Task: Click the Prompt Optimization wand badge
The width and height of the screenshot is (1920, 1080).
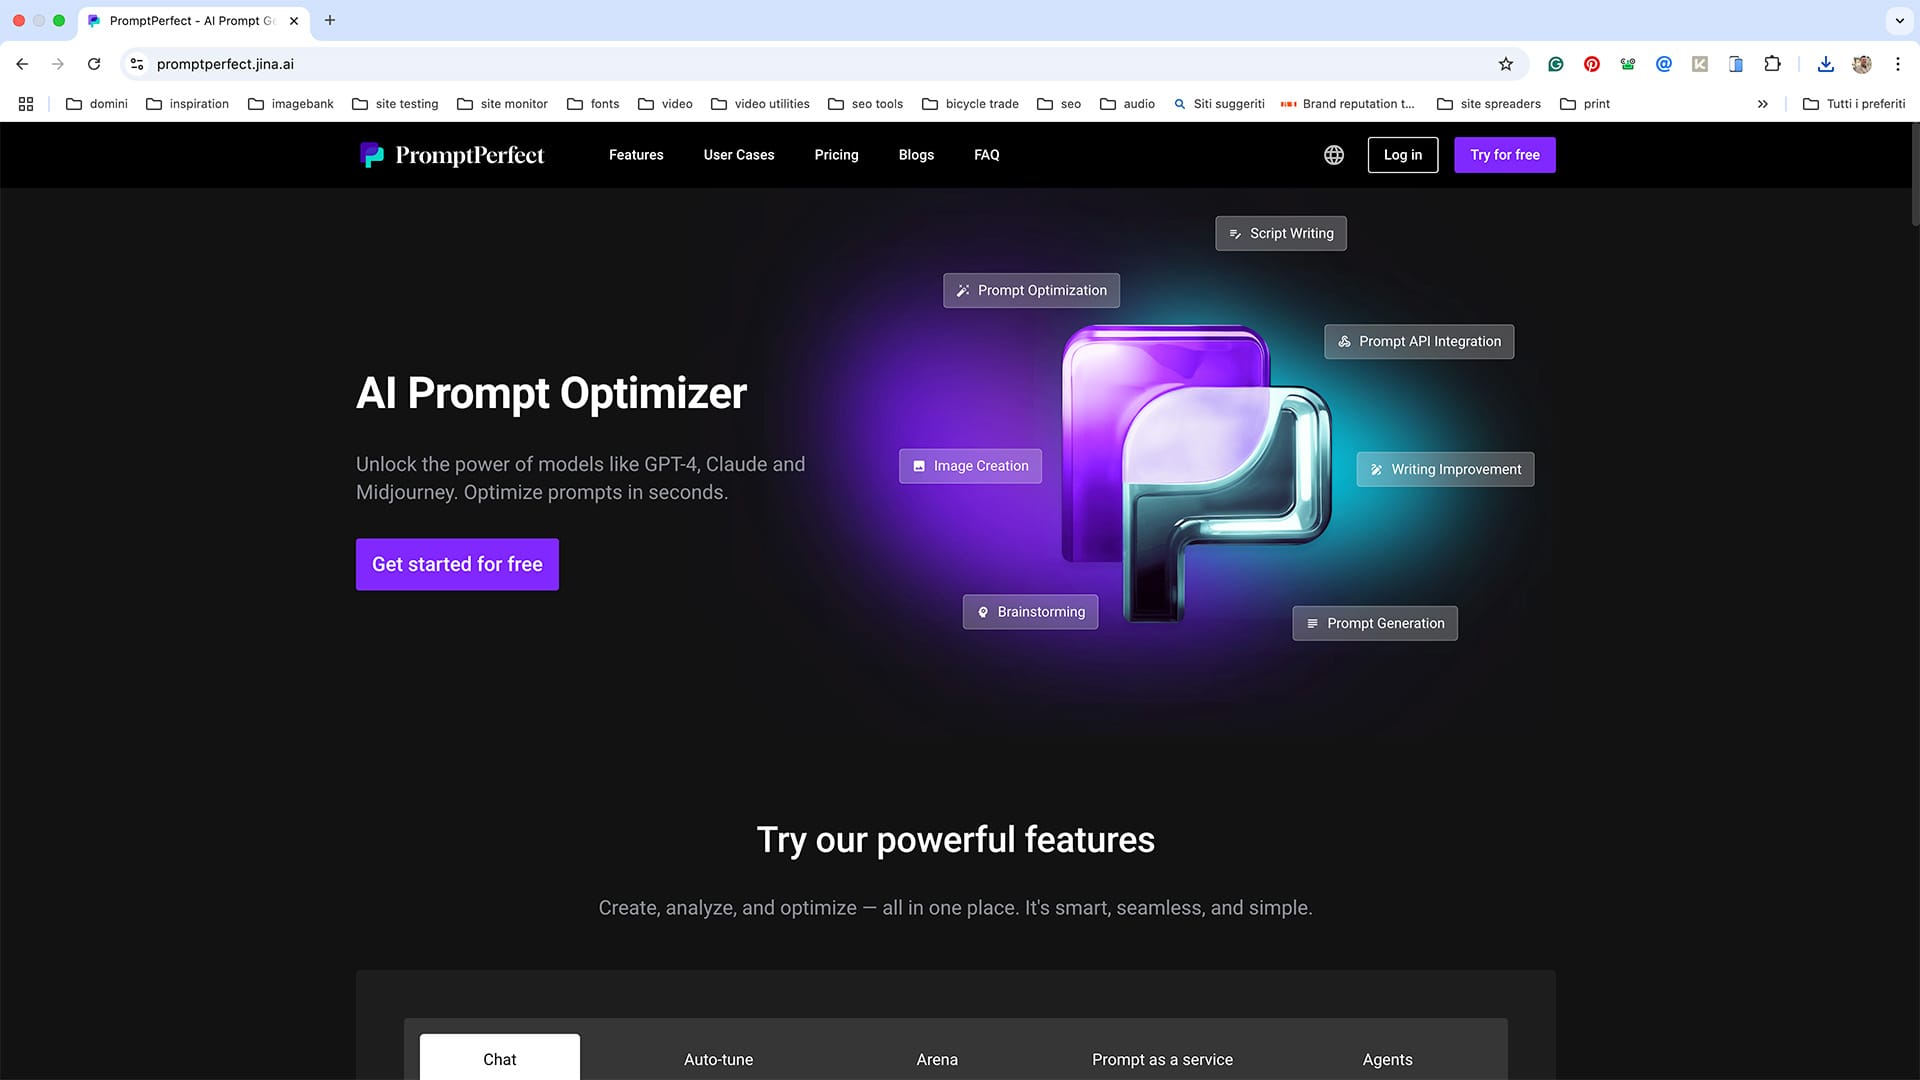Action: tap(963, 290)
